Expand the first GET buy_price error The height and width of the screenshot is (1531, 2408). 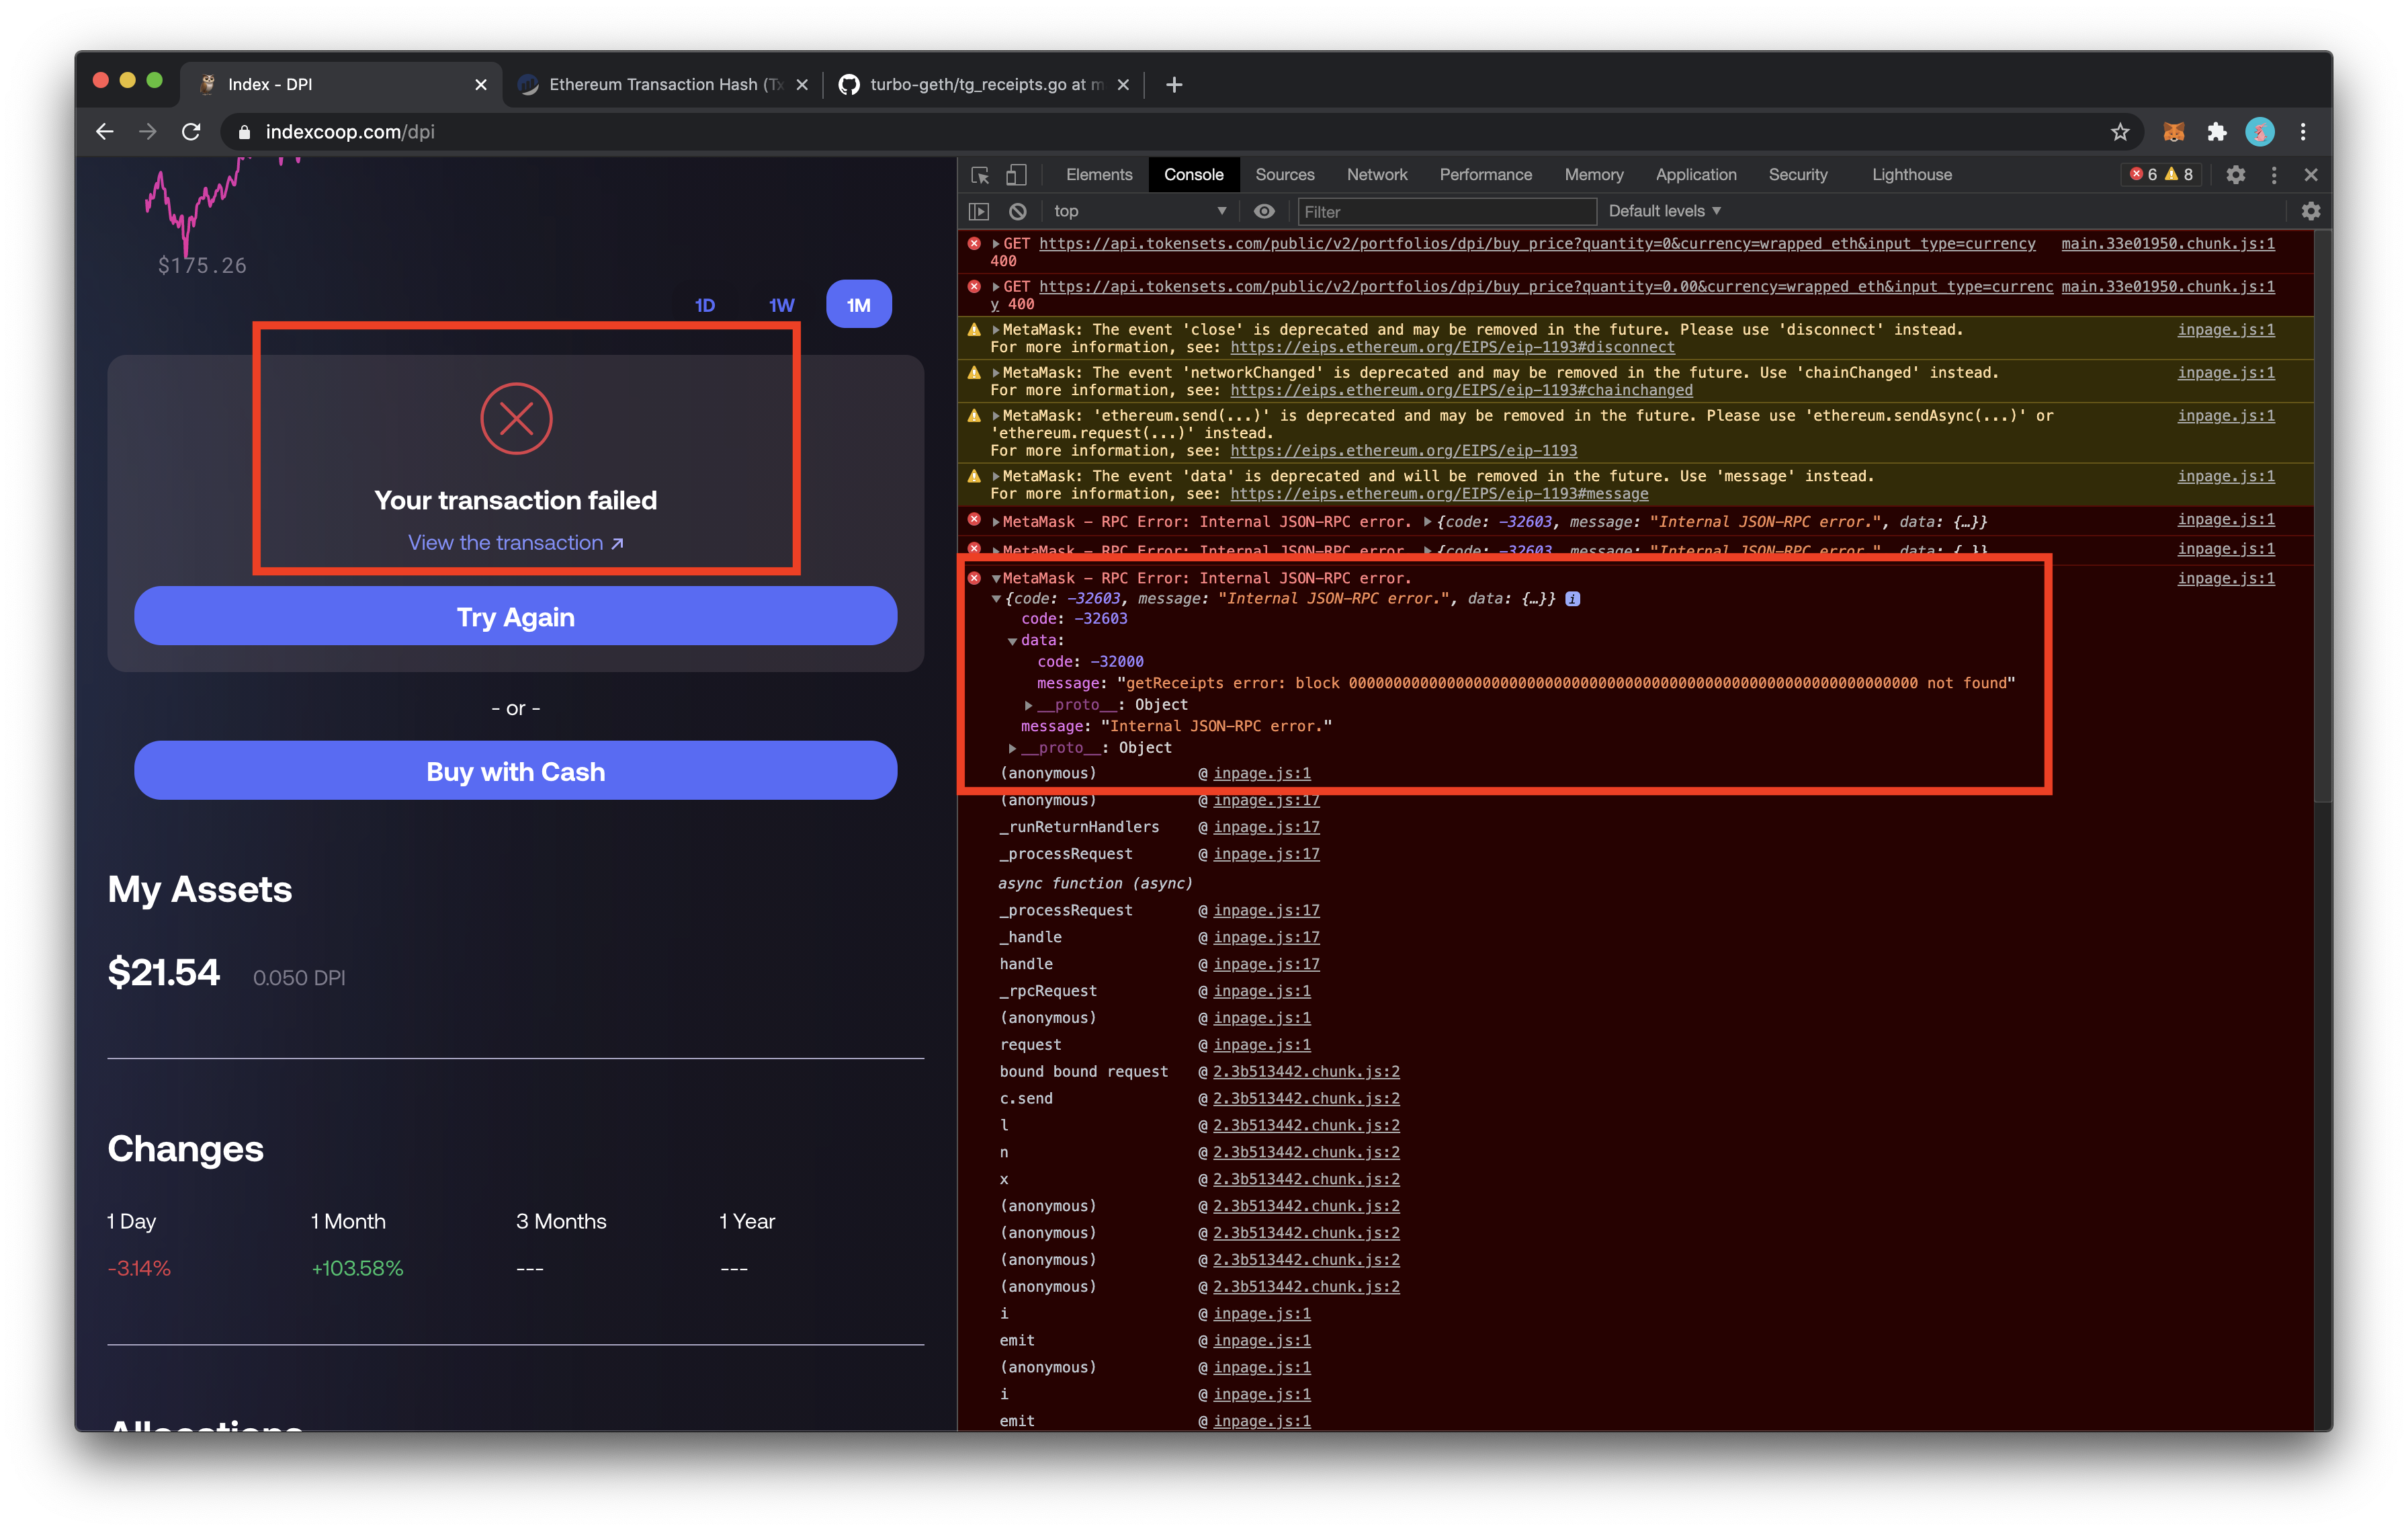[x=996, y=244]
